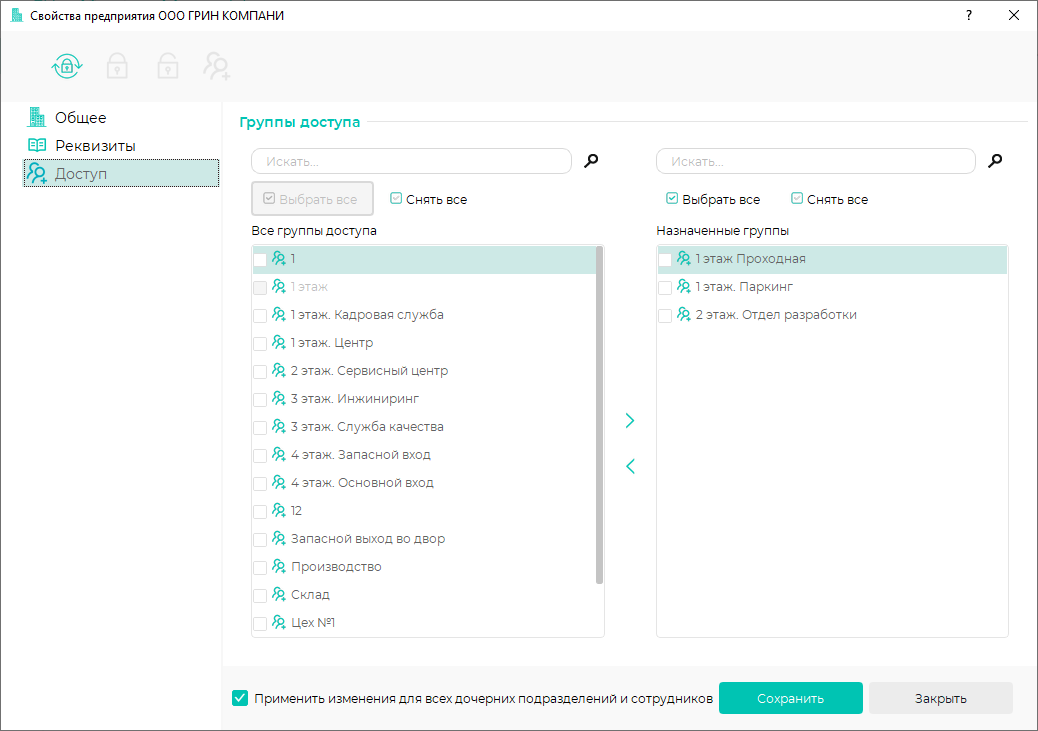Click Снять все for assigned groups

(x=829, y=199)
